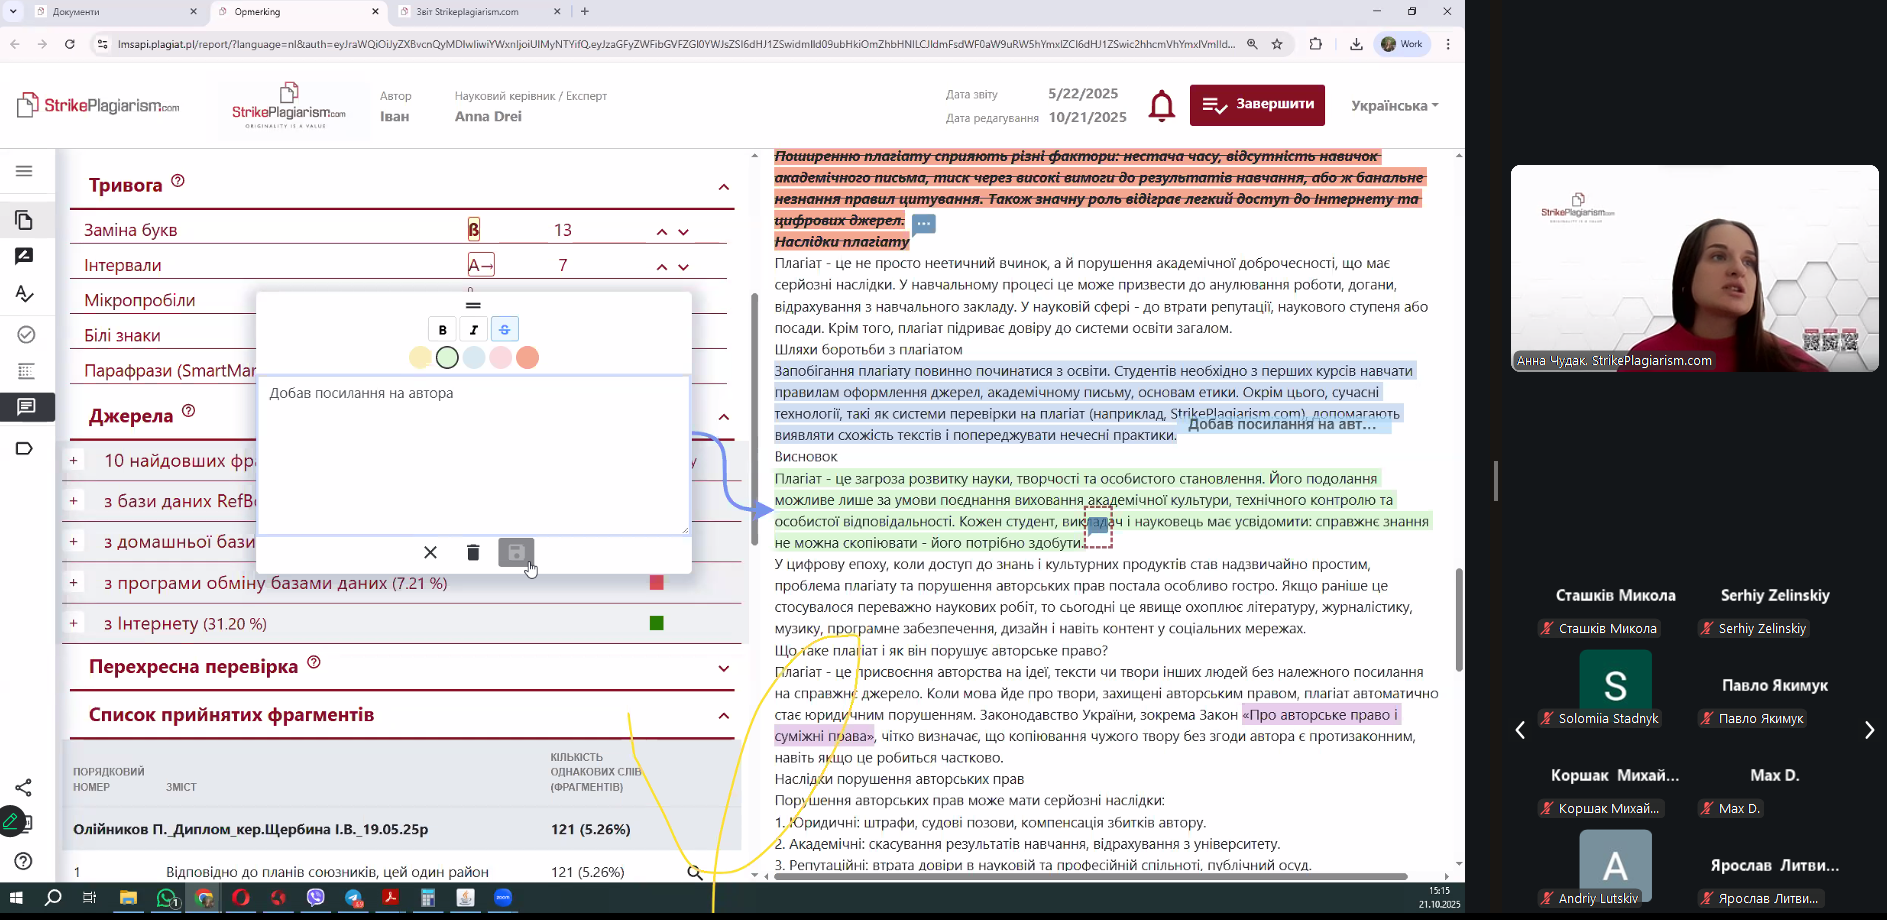Screen dimensions: 1887x920
Task: Save the comment with the floppy disk icon
Action: click(516, 553)
